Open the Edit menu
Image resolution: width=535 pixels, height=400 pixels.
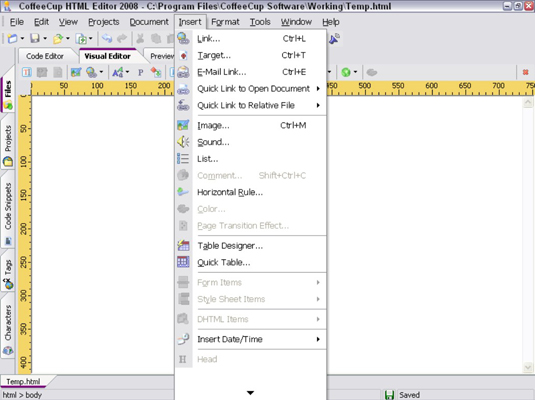click(41, 22)
